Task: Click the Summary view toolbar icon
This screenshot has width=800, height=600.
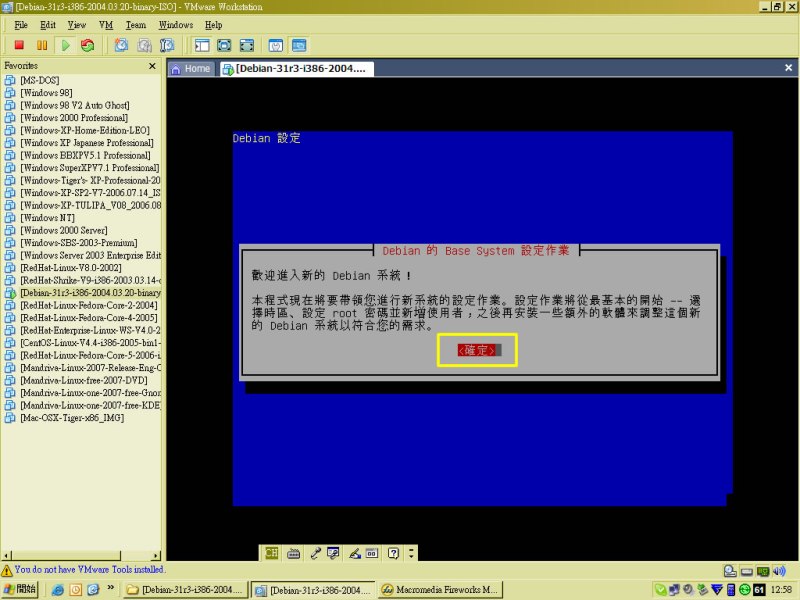Action: pos(276,45)
